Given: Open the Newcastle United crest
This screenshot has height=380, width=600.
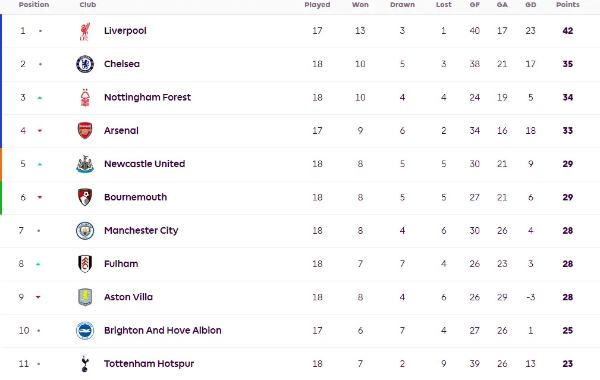Looking at the screenshot, I should click(85, 164).
